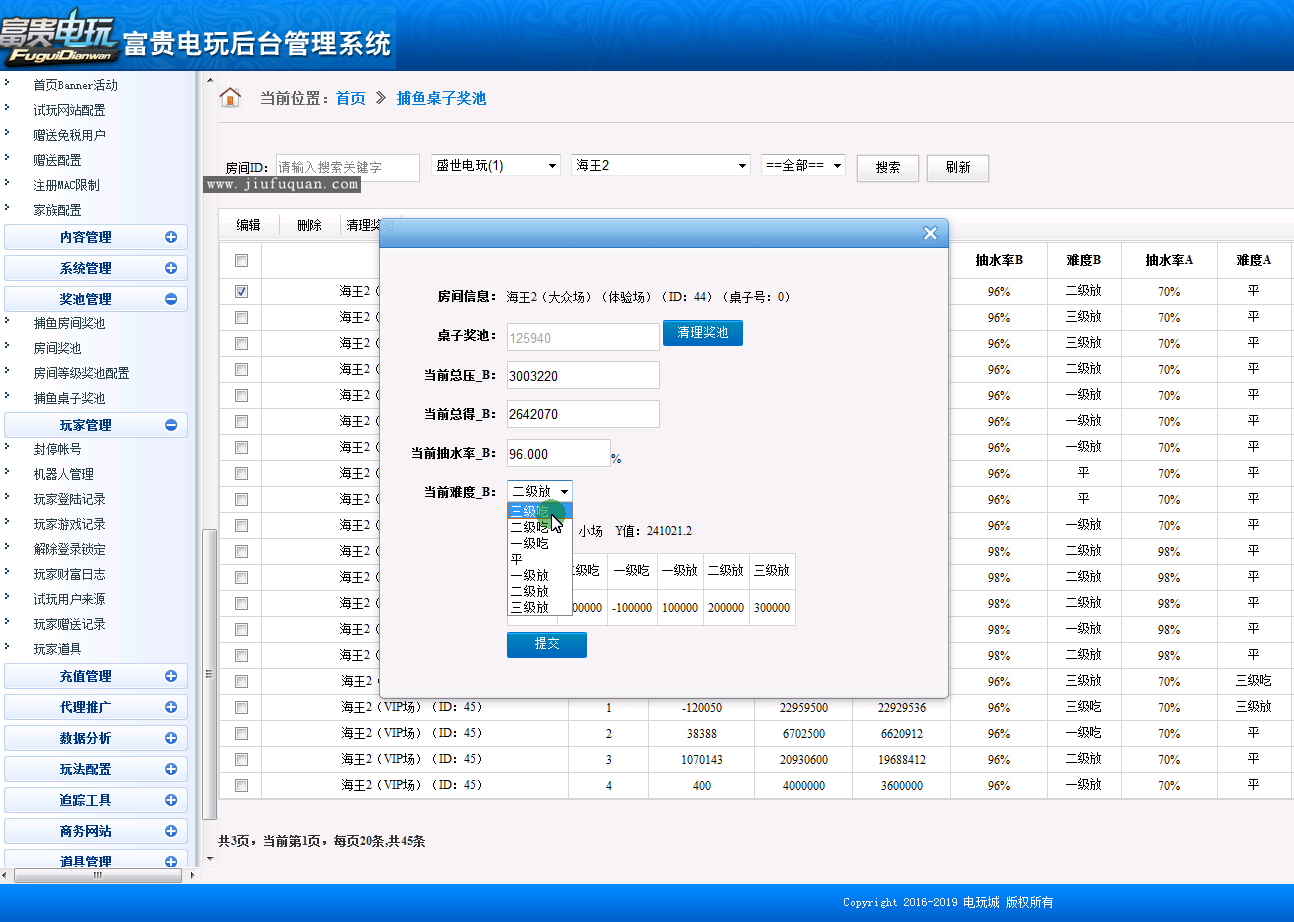This screenshot has height=922, width=1294.
Task: Choose 一级吃 in the difficulty list
Action: pyautogui.click(x=540, y=543)
